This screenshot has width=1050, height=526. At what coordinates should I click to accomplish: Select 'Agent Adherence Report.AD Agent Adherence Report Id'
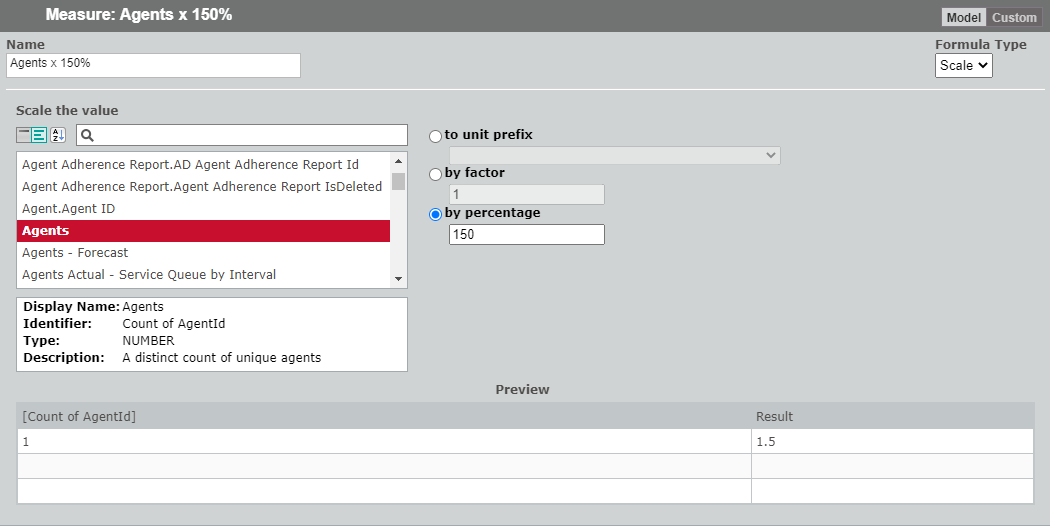point(190,165)
